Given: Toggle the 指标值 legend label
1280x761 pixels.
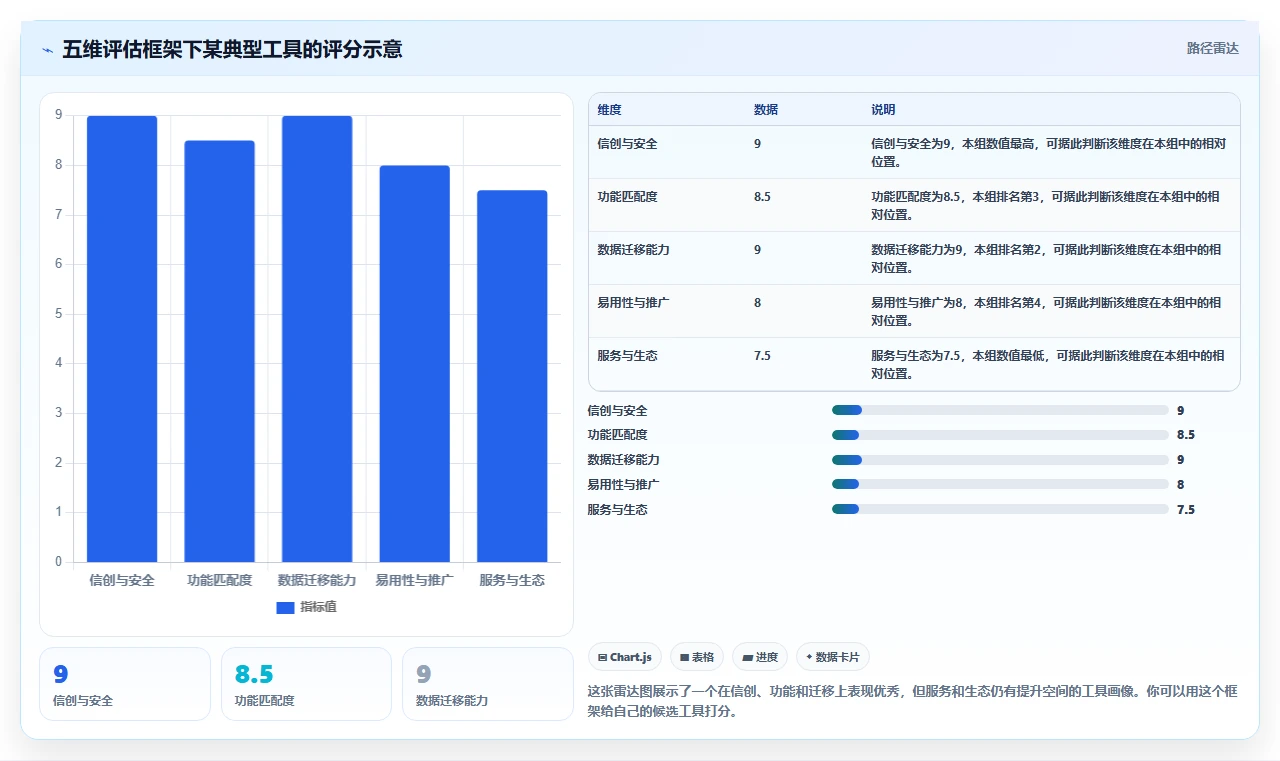Looking at the screenshot, I should (318, 607).
